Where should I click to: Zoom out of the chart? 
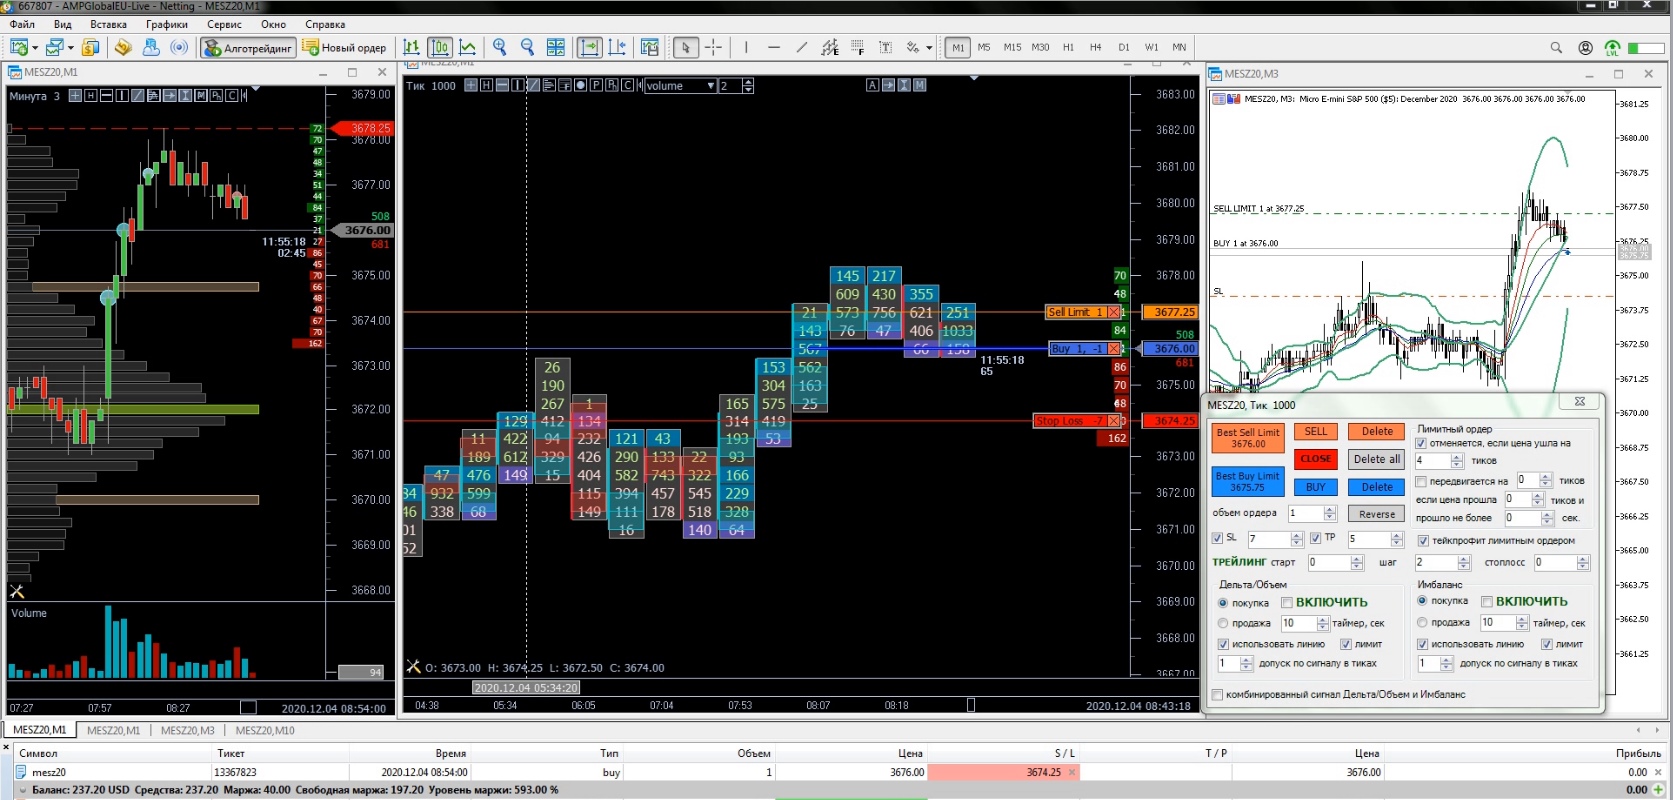click(528, 47)
